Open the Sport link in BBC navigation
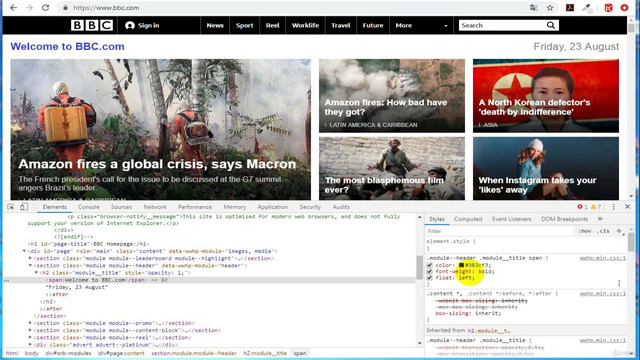Viewport: 640px width, 360px height. click(x=244, y=25)
